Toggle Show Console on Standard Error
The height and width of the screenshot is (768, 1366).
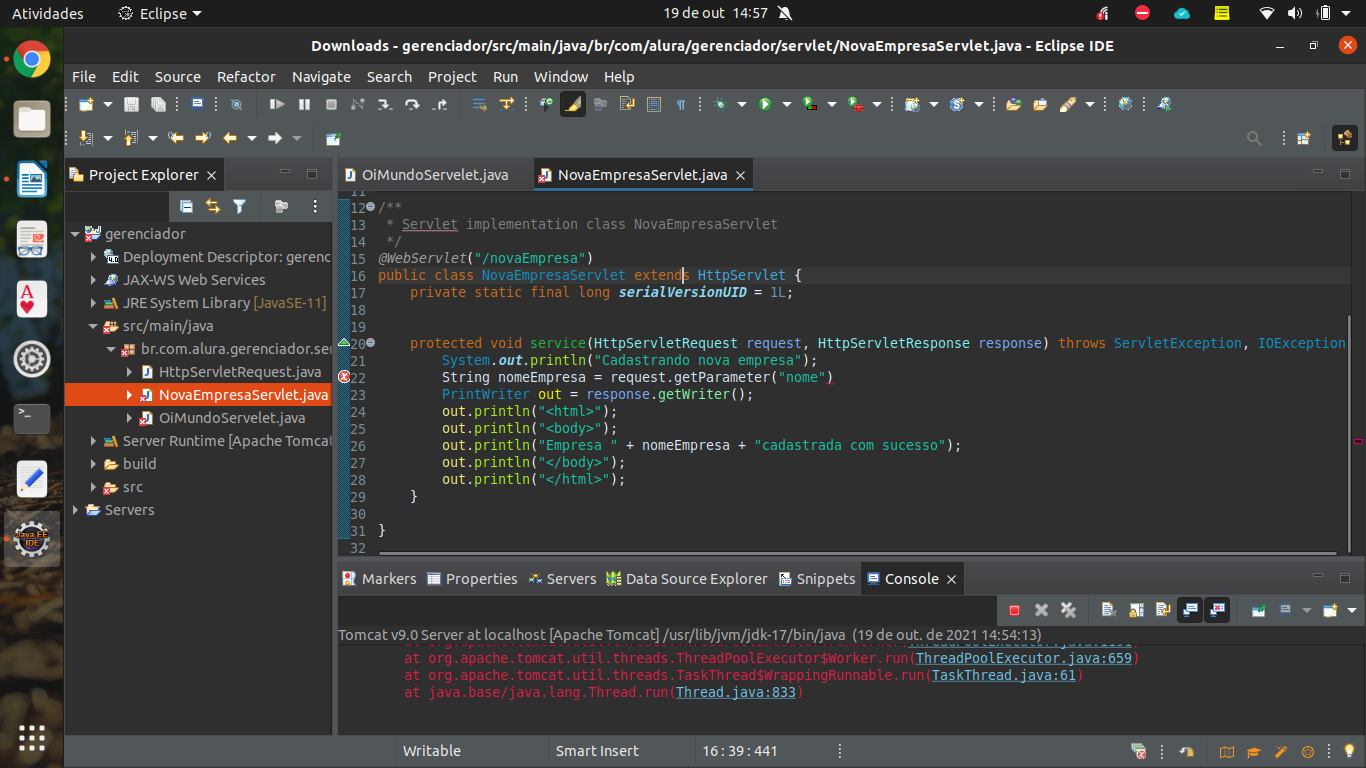pyautogui.click(x=1217, y=610)
